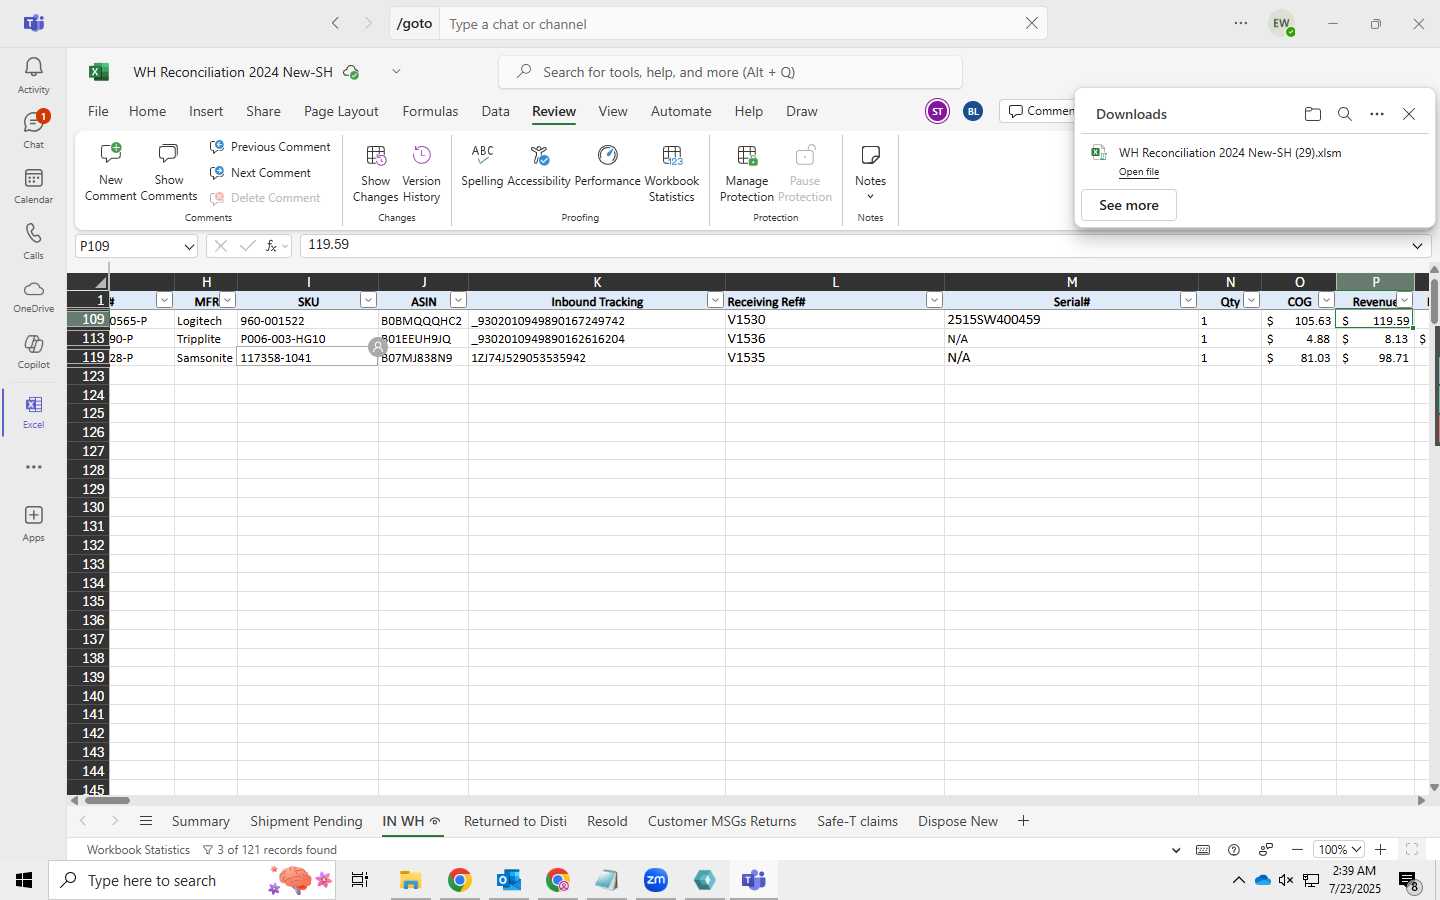Viewport: 1440px width, 900px height.
Task: Switch to Shipment Pending sheet
Action: pos(306,821)
